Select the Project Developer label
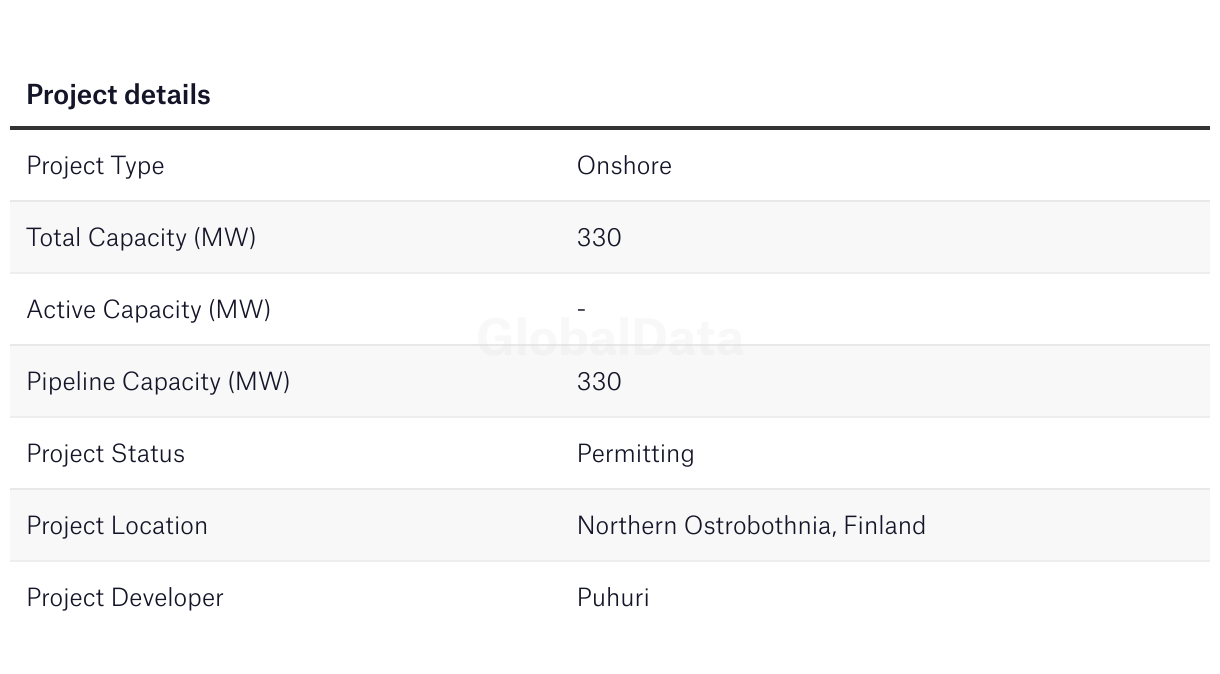1220x674 pixels. [125, 598]
